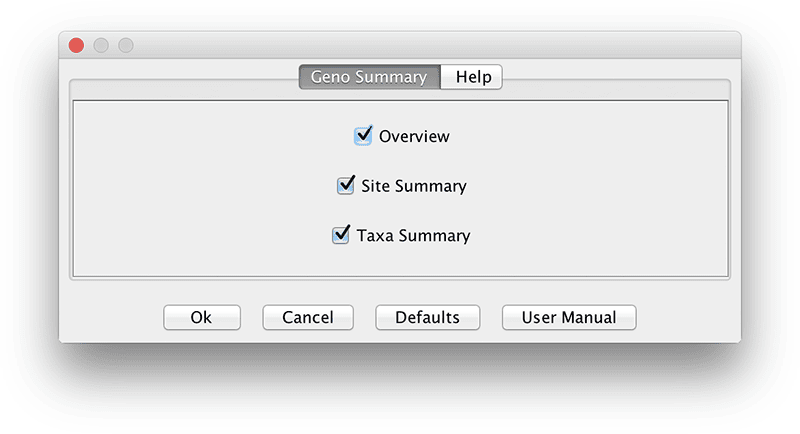Select the Geno Summary tab
The image size is (800, 434).
(369, 77)
